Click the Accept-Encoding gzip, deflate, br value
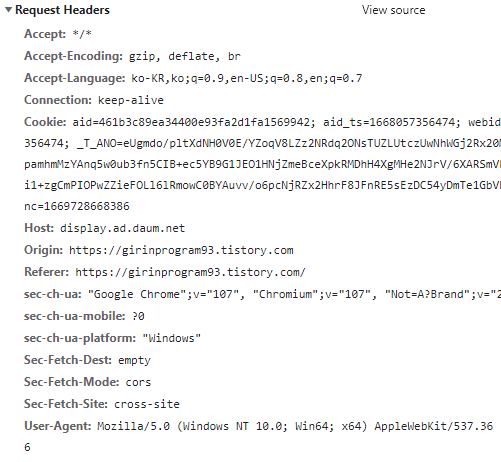The height and width of the screenshot is (462, 501). point(185,56)
